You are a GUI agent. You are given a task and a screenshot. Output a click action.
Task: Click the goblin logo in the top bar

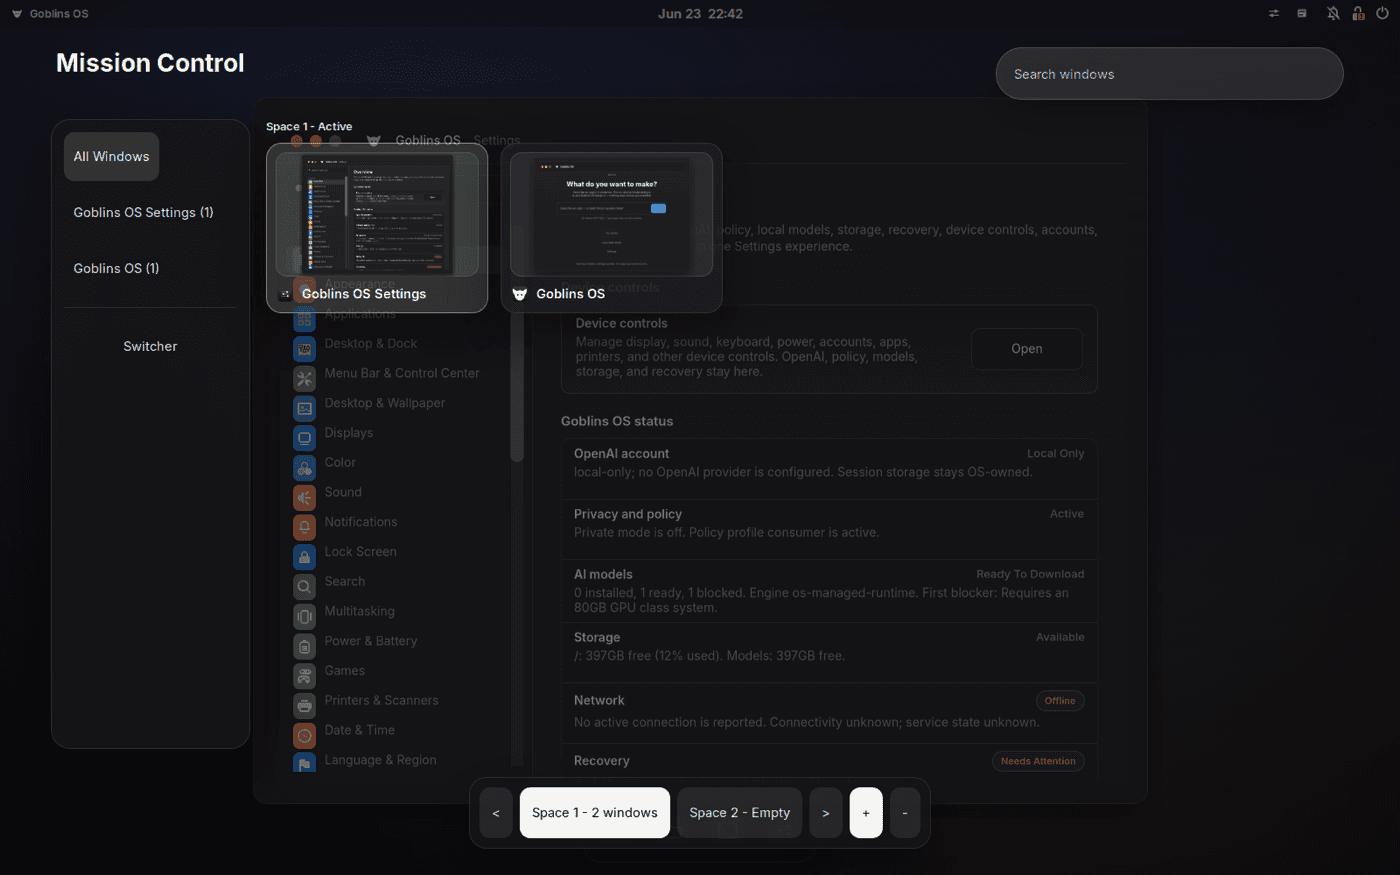(17, 14)
